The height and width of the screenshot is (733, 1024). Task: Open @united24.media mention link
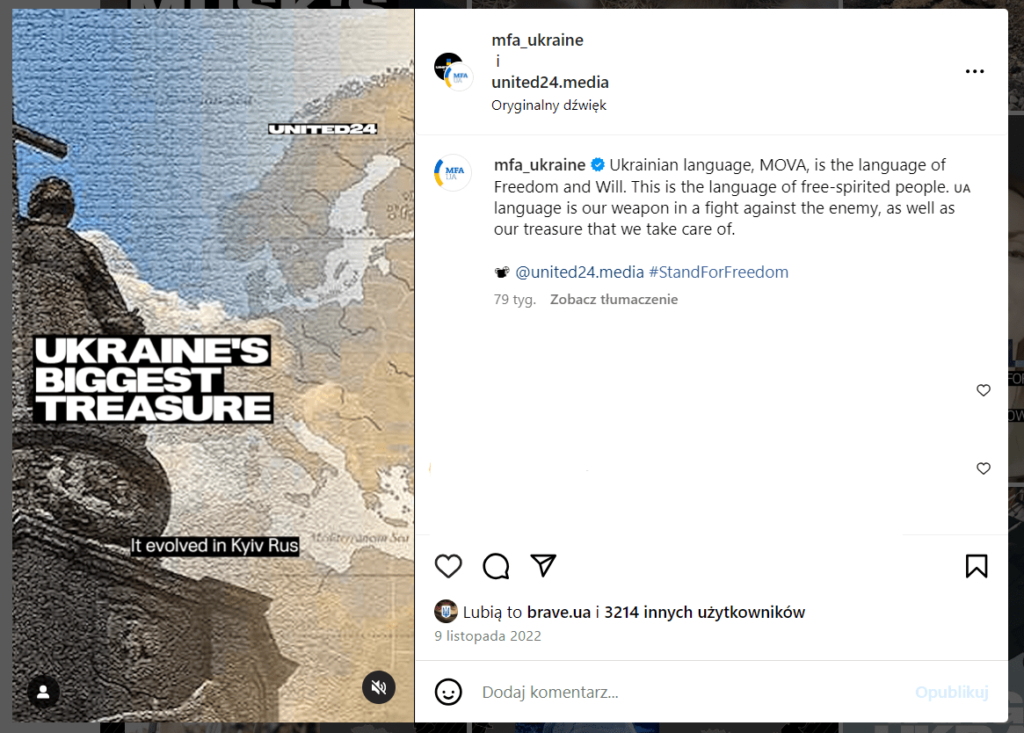(579, 272)
